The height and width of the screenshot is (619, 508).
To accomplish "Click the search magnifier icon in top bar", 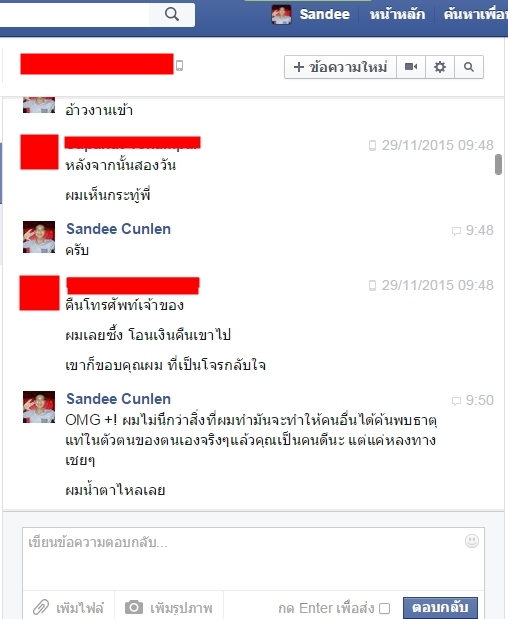I will point(172,14).
